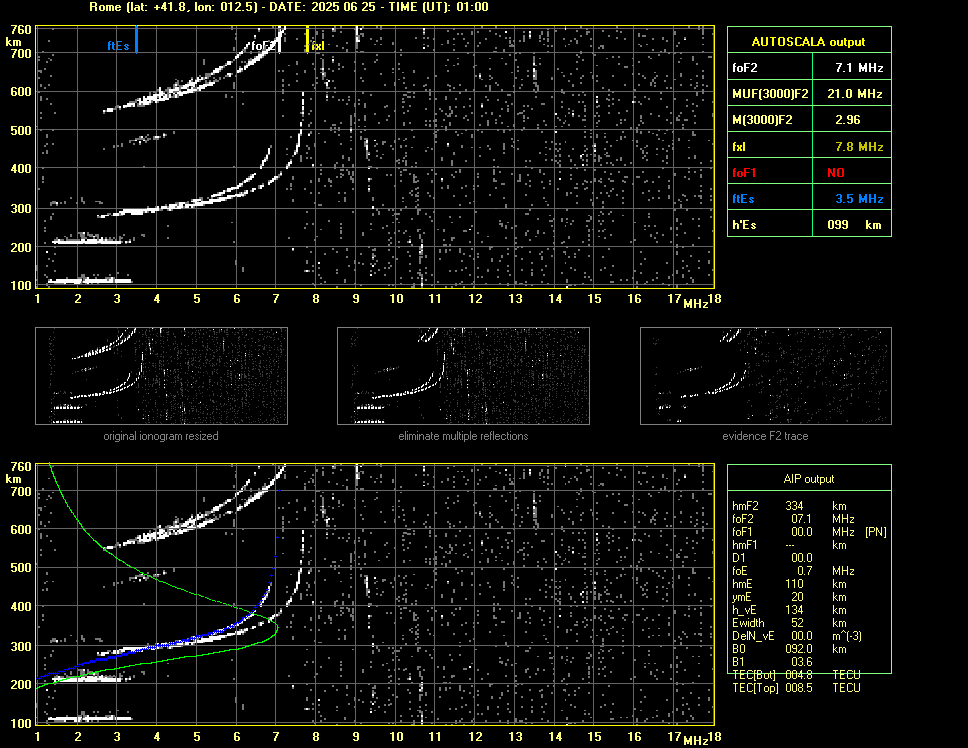
Task: Click the h'Es row label
Action: [x=744, y=225]
